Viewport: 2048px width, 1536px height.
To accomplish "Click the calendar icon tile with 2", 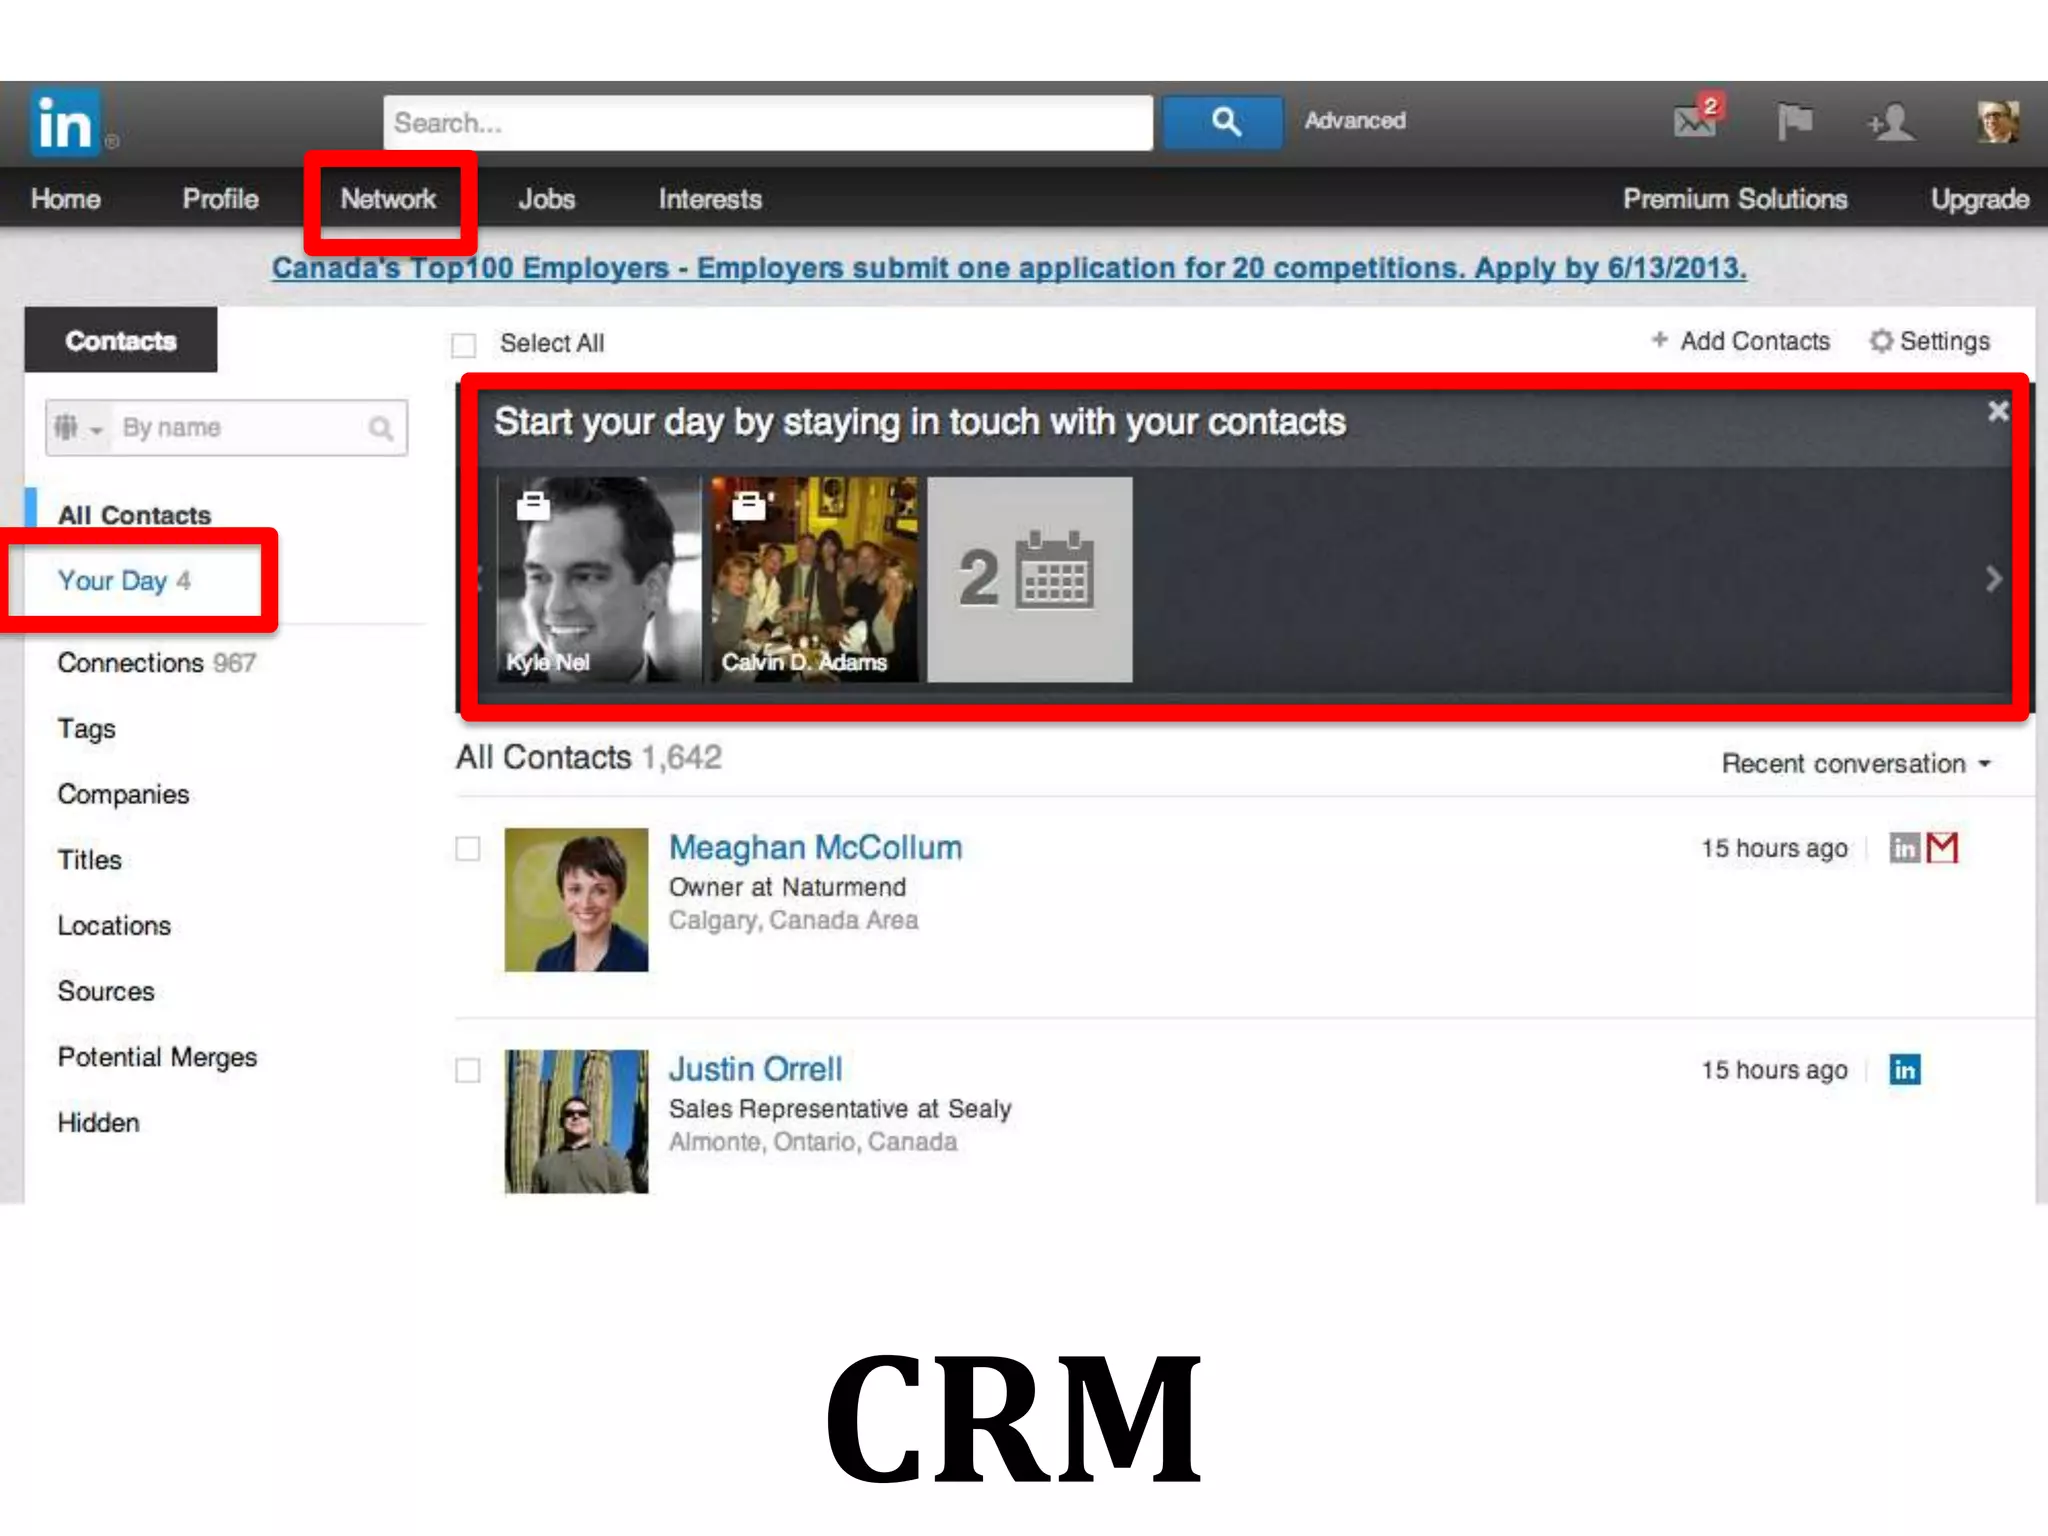I will point(1030,579).
